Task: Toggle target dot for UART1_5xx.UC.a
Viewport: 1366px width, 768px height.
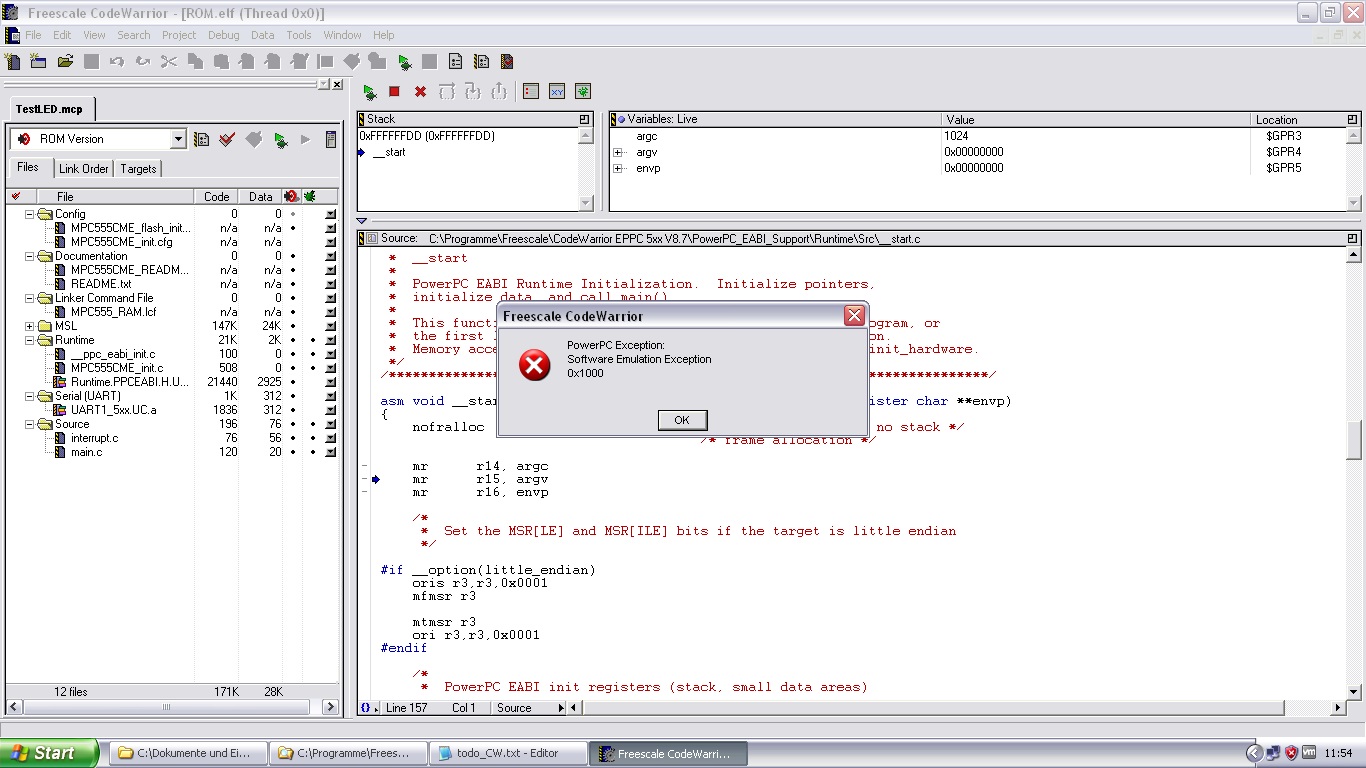Action: click(293, 410)
